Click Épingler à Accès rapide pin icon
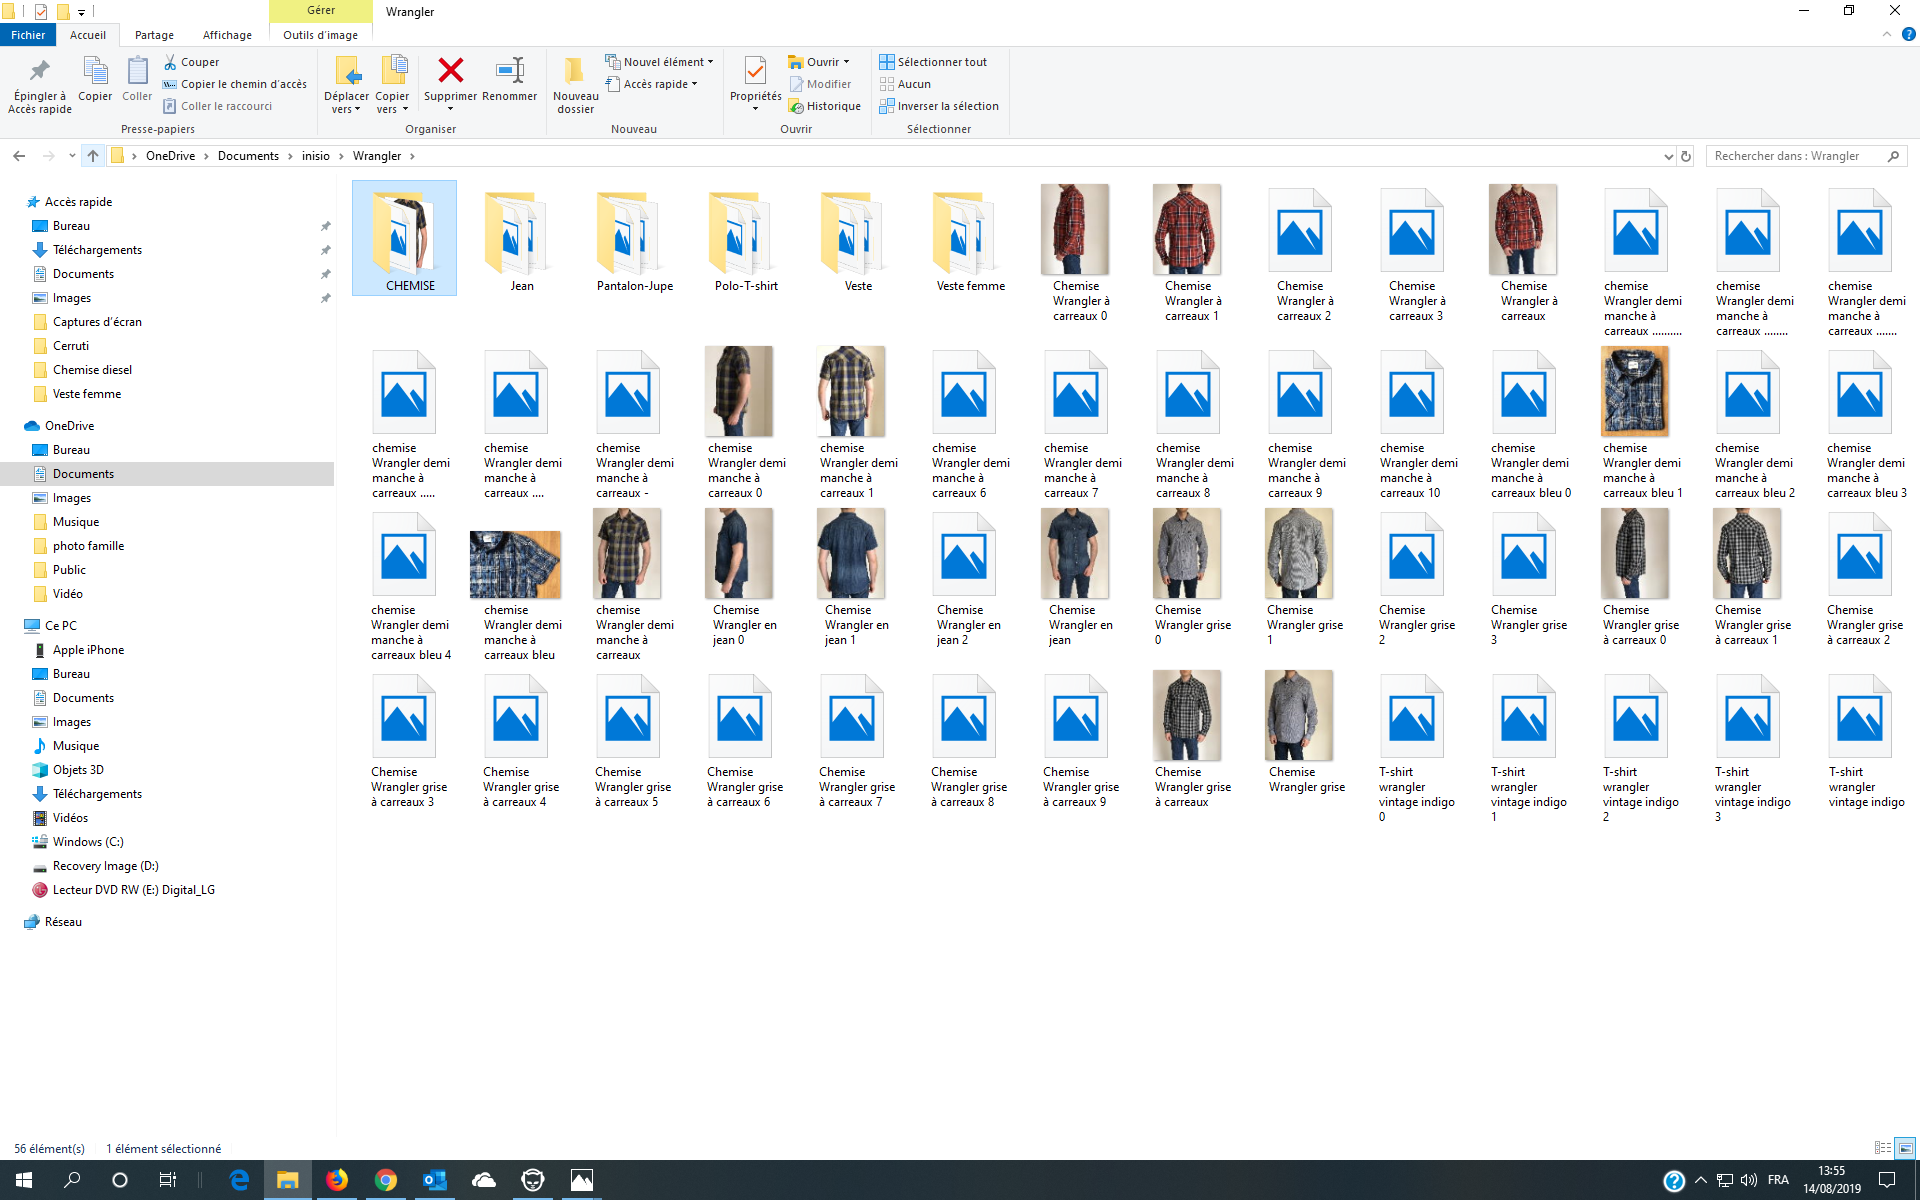Image resolution: width=1920 pixels, height=1200 pixels. 40,72
